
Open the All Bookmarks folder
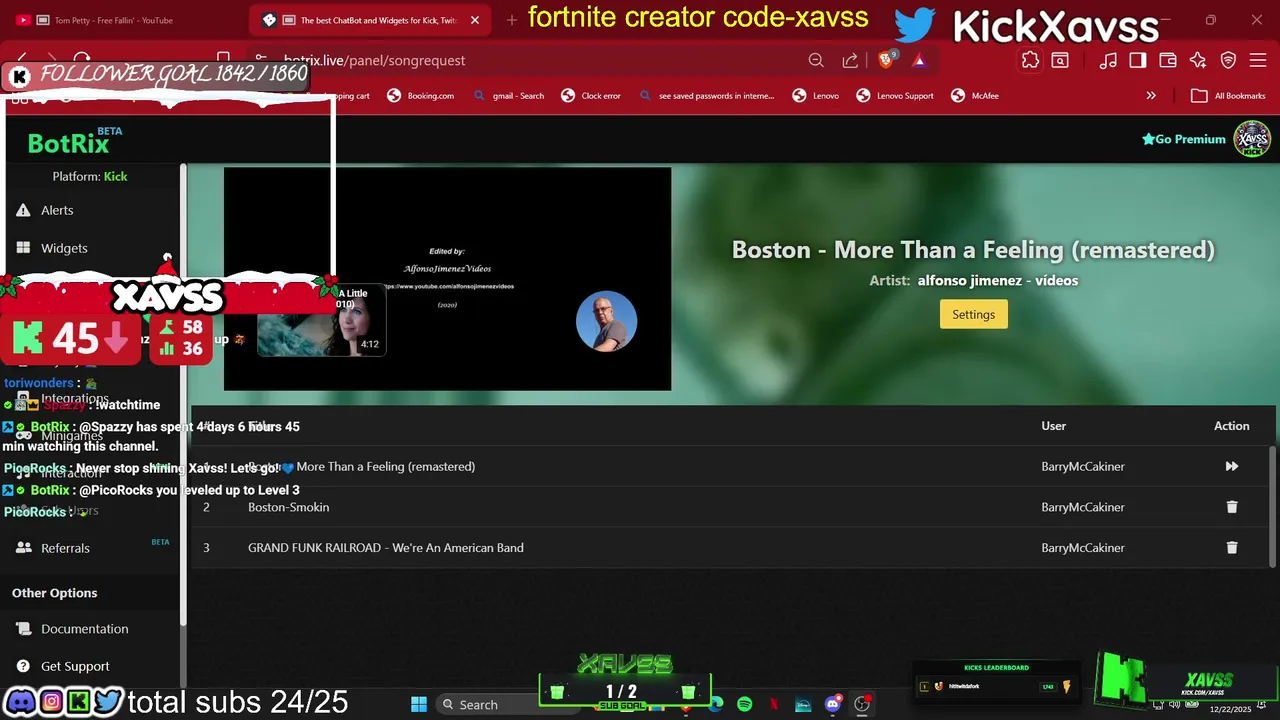1228,96
